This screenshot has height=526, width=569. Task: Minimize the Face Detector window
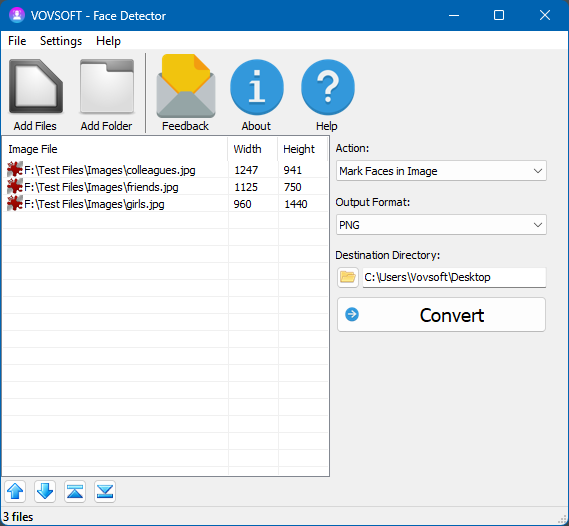pyautogui.click(x=454, y=15)
